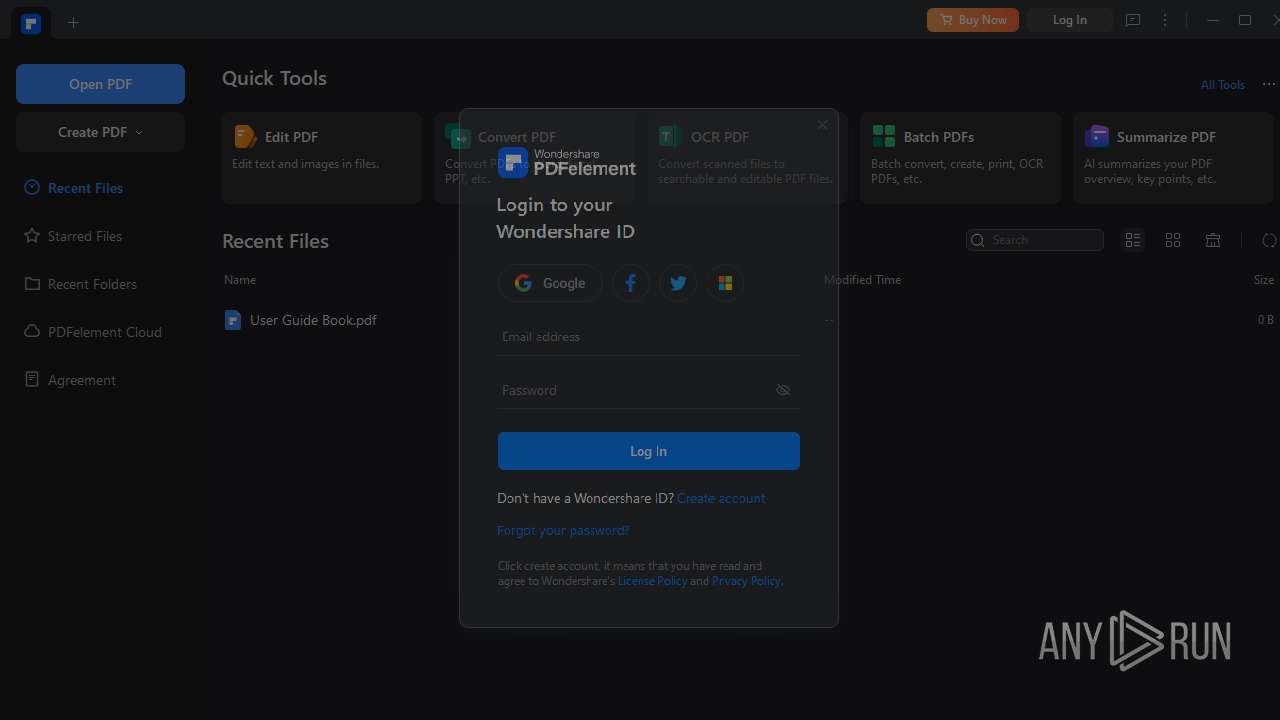The width and height of the screenshot is (1280, 720).
Task: Click the Edit PDF quick tool
Action: 321,158
